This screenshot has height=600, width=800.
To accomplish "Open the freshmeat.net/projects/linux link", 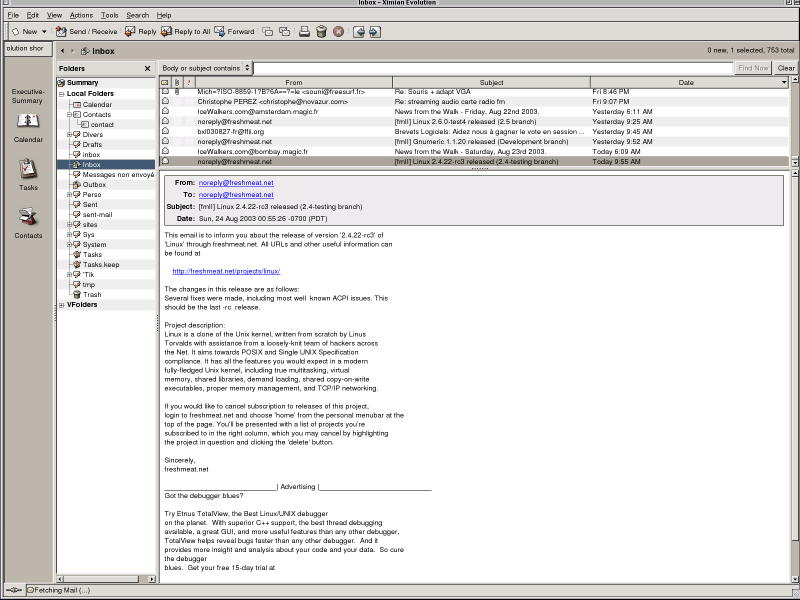I will (226, 271).
